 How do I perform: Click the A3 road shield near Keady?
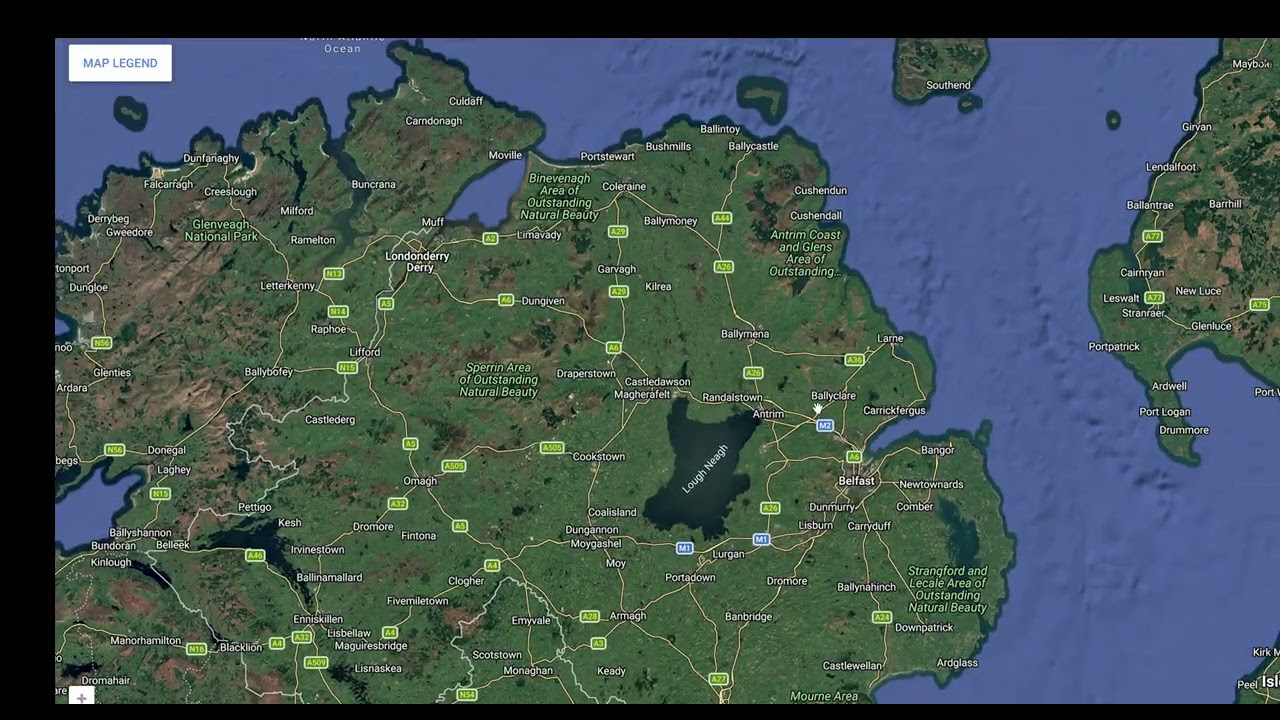[598, 643]
